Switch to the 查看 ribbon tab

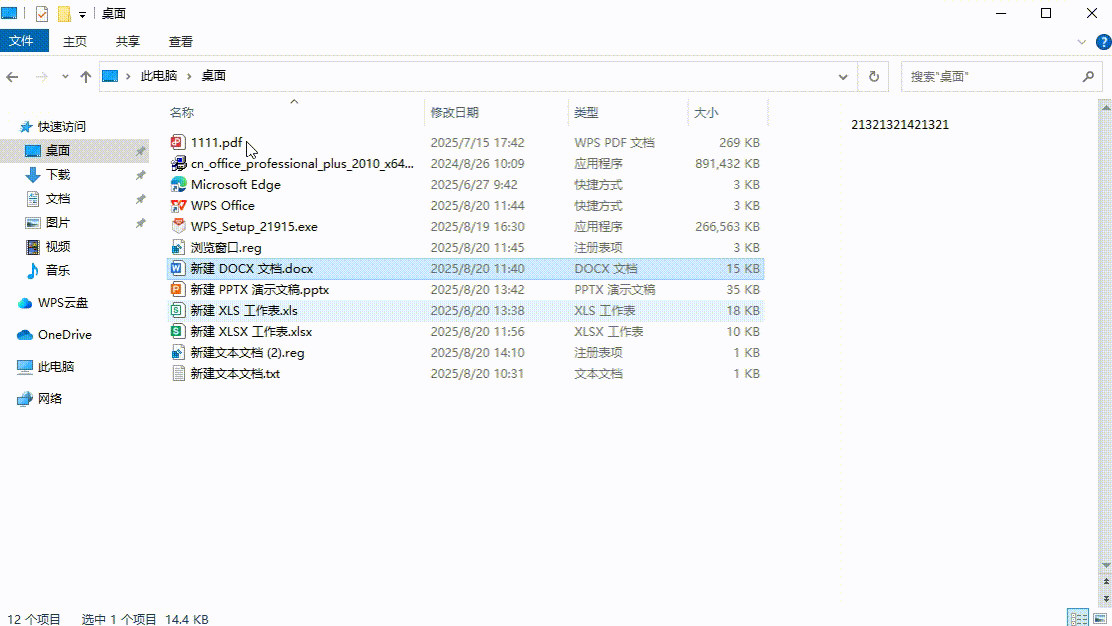181,42
